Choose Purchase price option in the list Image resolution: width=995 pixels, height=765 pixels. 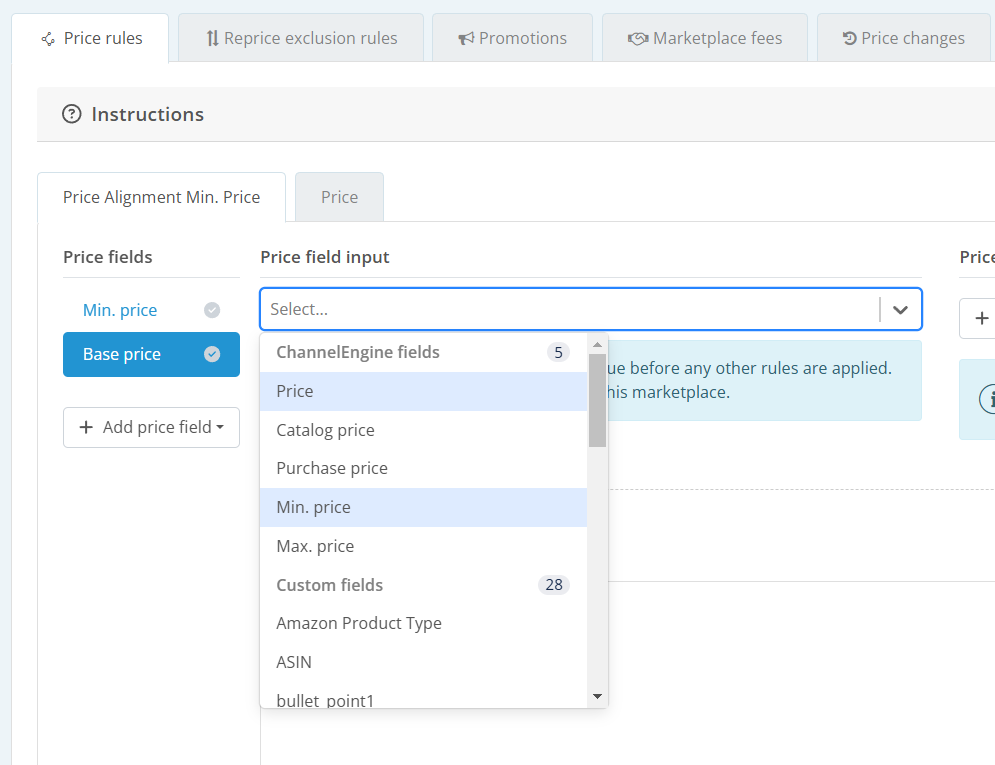331,468
